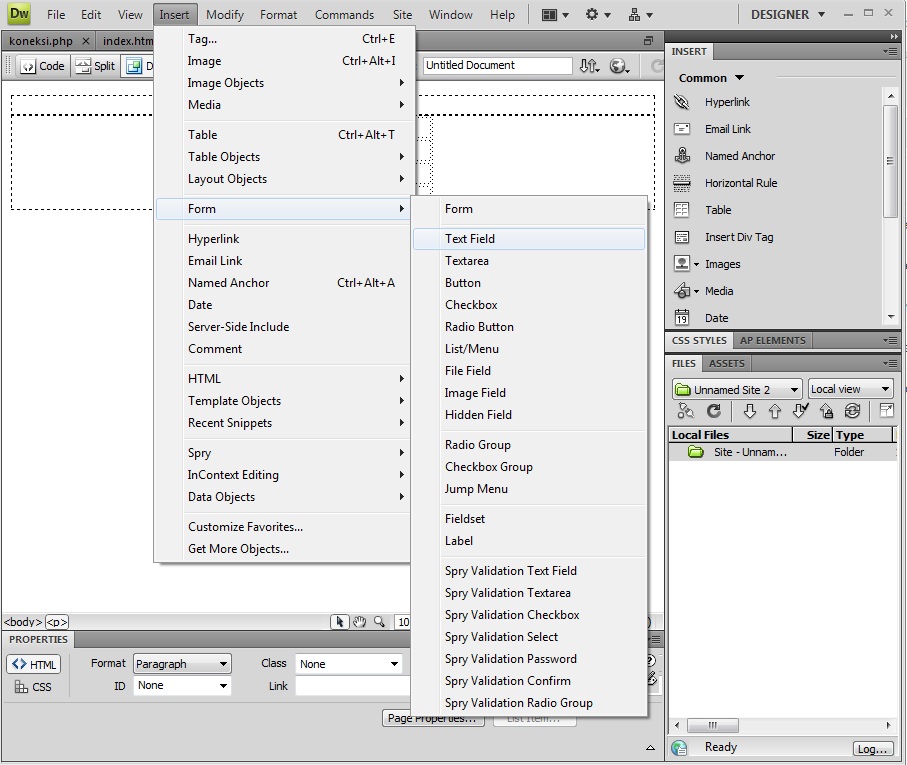
Task: Select the Site - Unnamed folder row
Action: click(782, 452)
